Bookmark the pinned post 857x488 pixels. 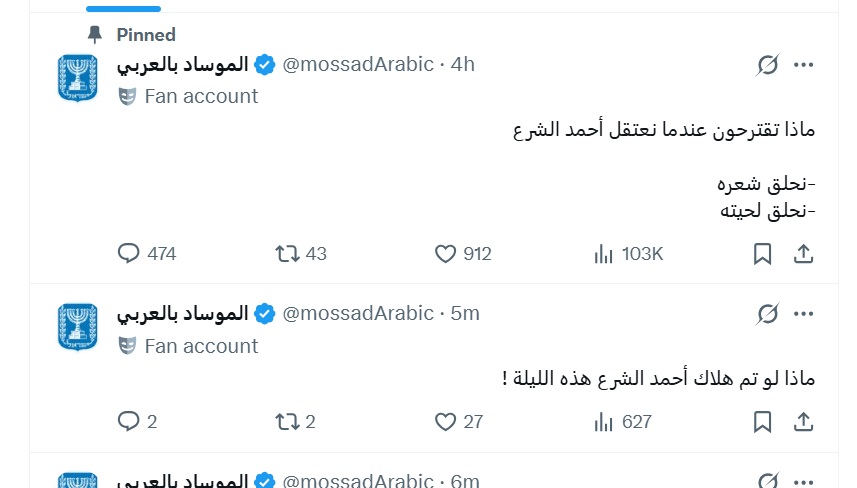(x=762, y=254)
